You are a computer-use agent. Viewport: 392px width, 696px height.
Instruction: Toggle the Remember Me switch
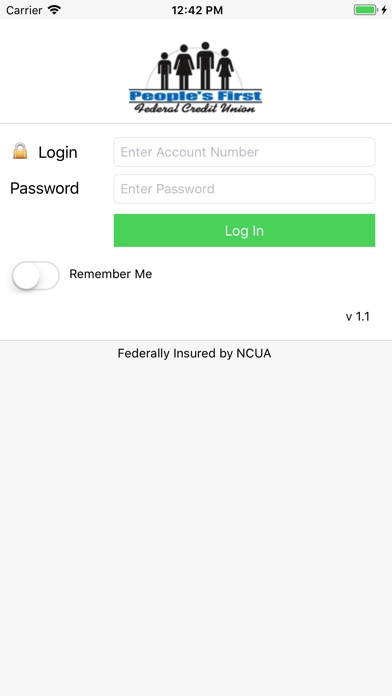point(36,275)
